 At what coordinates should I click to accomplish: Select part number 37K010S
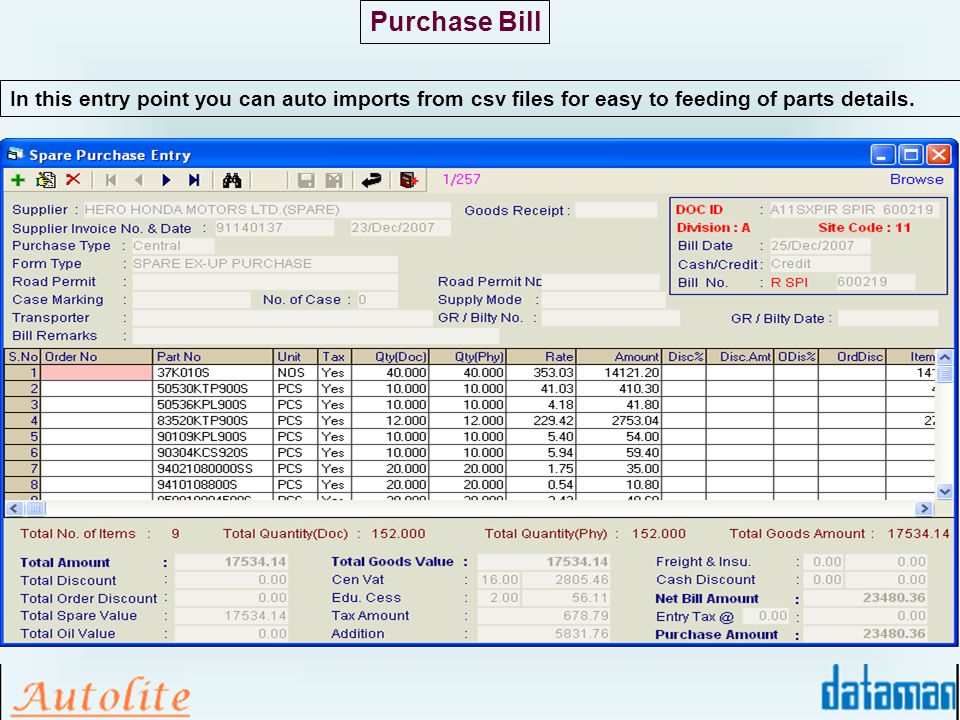coord(212,373)
